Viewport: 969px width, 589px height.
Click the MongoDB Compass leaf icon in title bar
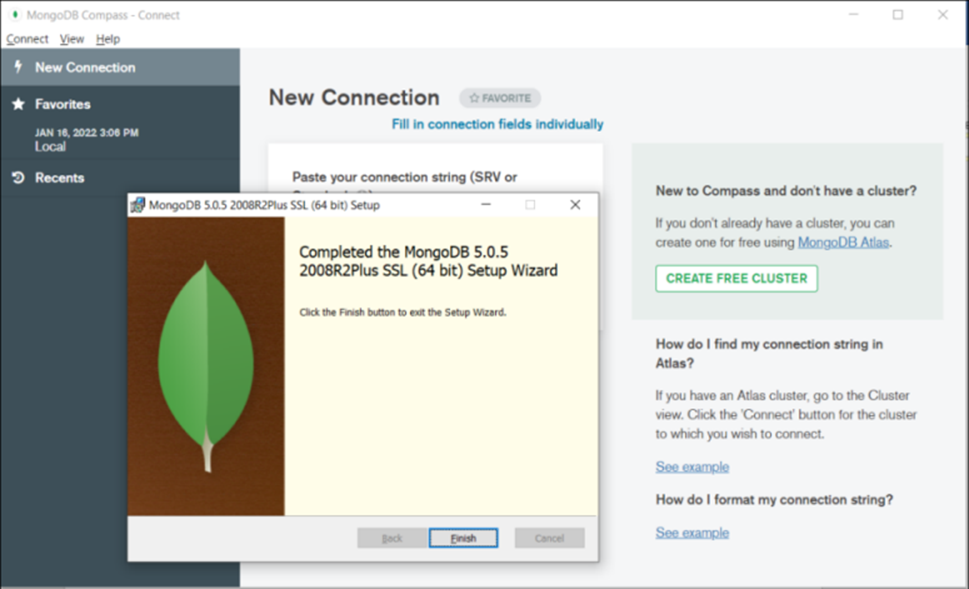(x=14, y=15)
